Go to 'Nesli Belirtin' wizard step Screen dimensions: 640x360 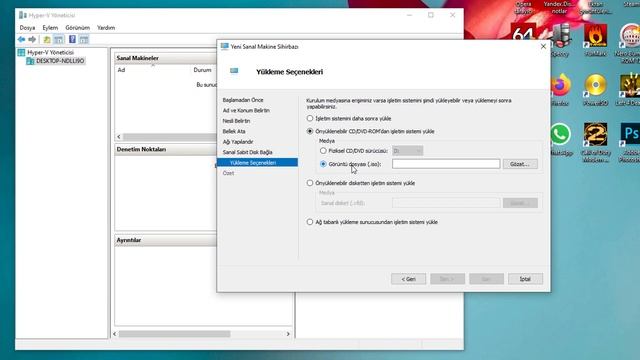tap(236, 121)
